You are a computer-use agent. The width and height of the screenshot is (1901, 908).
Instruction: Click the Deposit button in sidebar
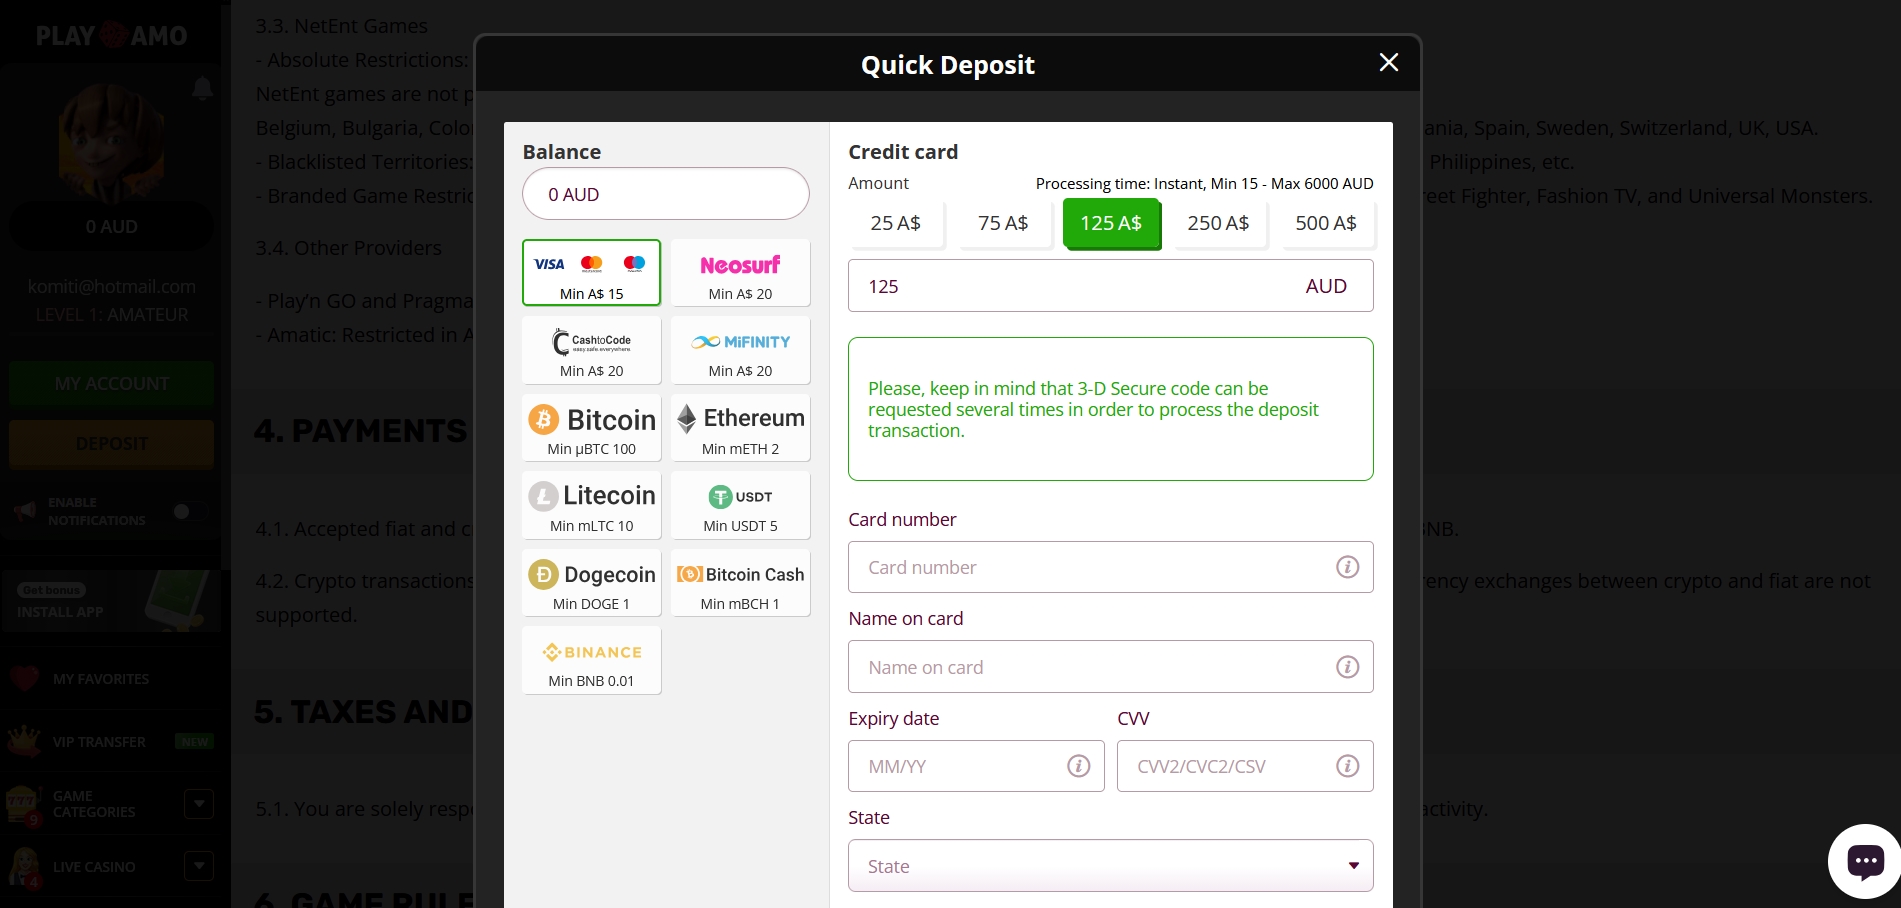pyautogui.click(x=111, y=443)
